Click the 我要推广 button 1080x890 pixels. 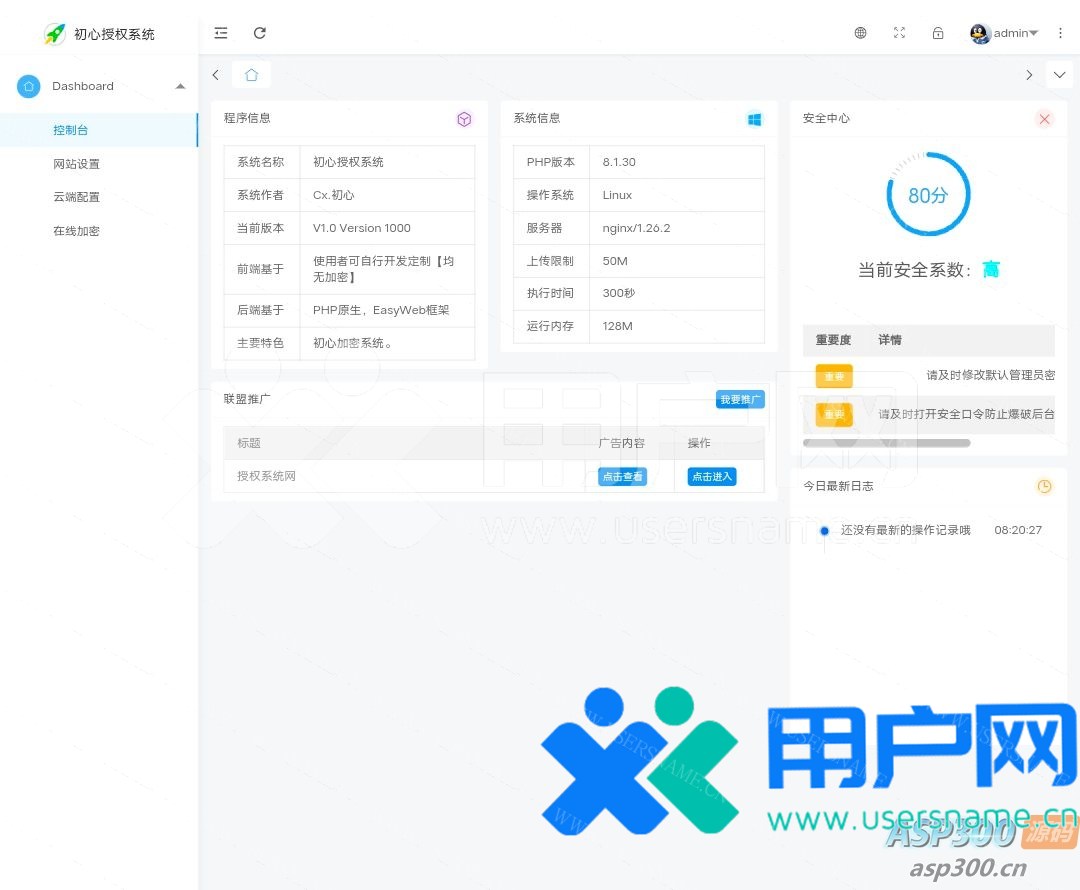[x=740, y=400]
